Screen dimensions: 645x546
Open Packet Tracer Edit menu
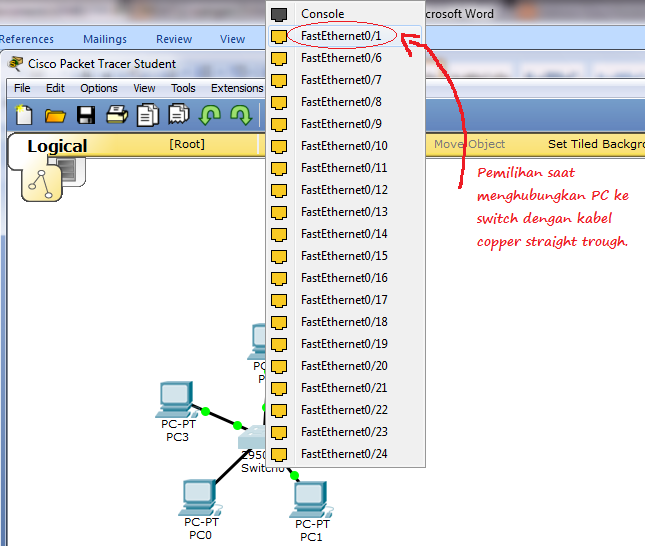point(55,88)
